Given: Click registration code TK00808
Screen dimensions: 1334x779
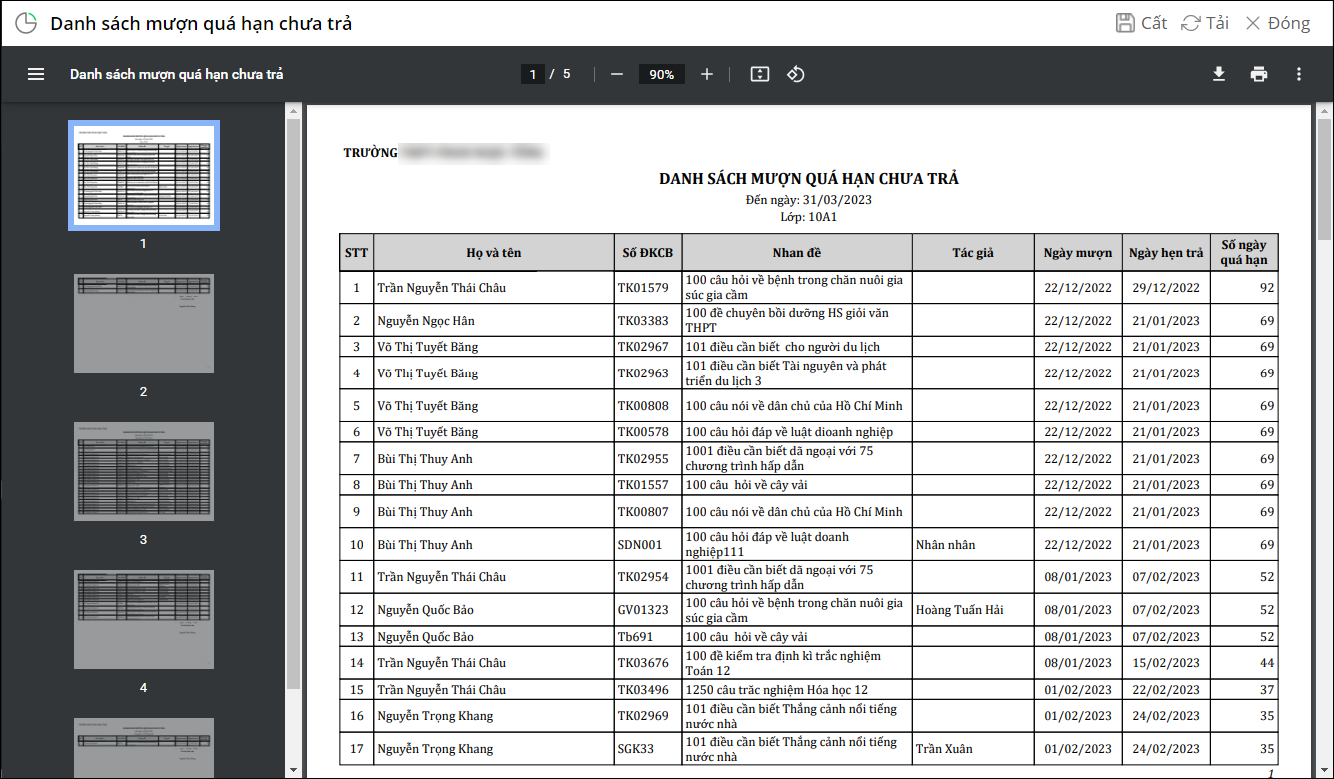Looking at the screenshot, I should (x=643, y=406).
